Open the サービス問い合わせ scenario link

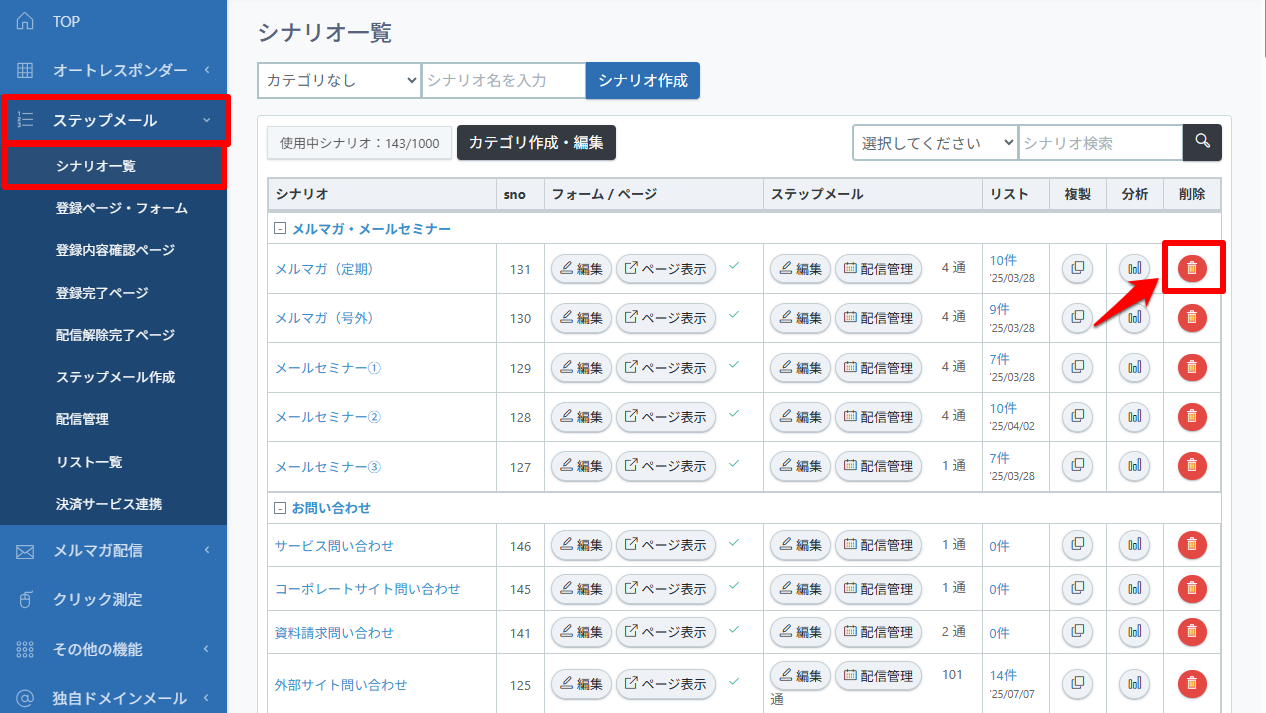pos(334,545)
